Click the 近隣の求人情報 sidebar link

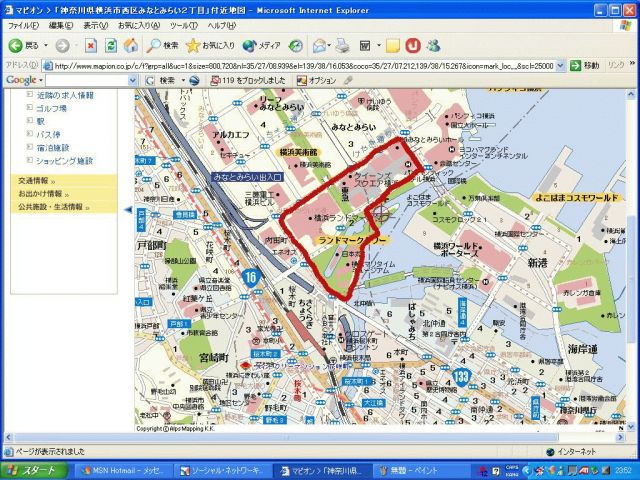click(x=65, y=96)
